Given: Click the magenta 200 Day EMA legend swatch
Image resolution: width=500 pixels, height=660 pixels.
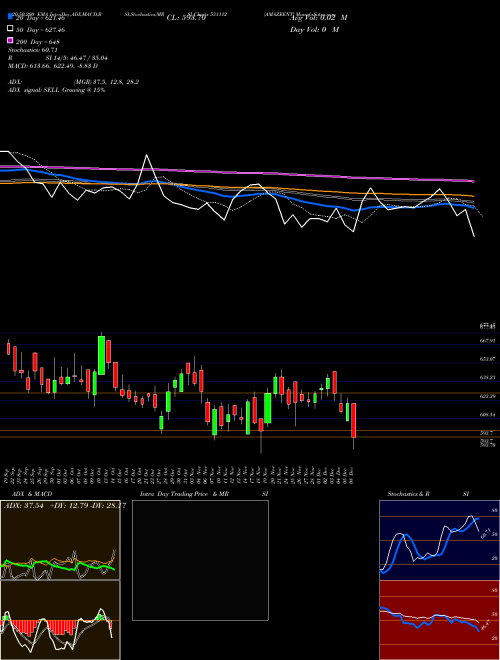Looking at the screenshot, I should tap(10, 40).
